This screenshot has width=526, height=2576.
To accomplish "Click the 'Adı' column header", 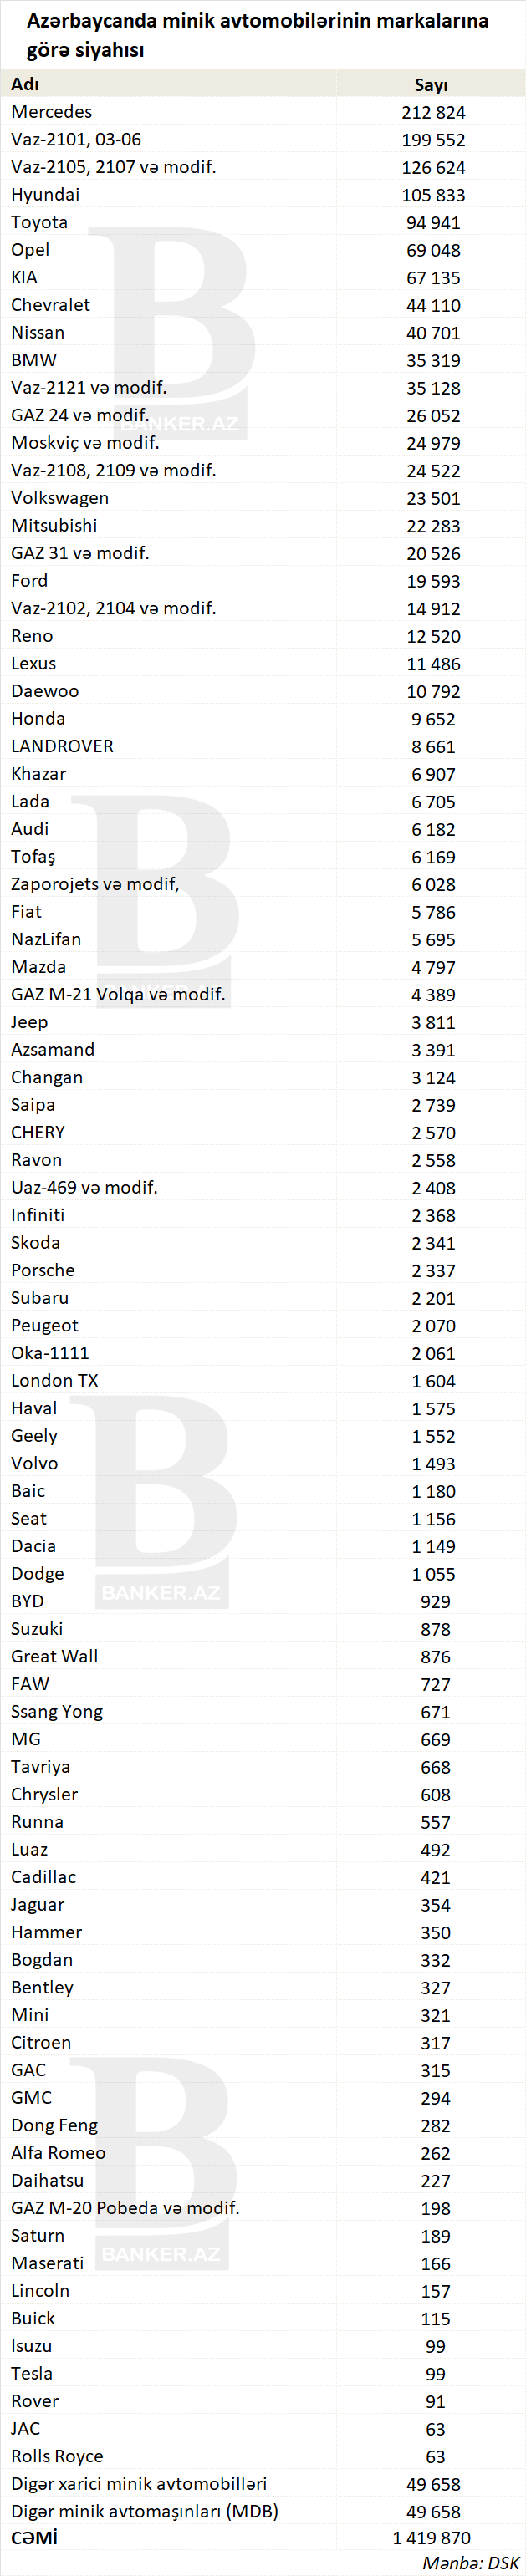I will [25, 84].
